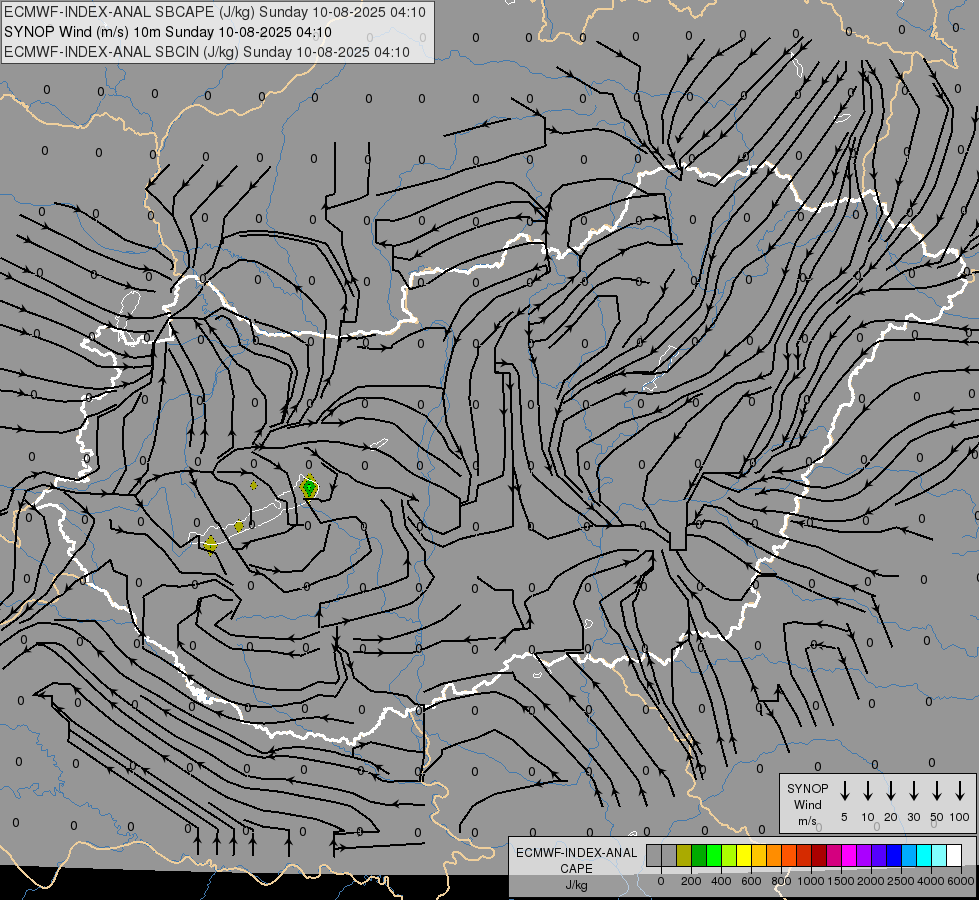Click the 2500 tick label on CAPE scale
This screenshot has width=979, height=900.
coord(901,881)
